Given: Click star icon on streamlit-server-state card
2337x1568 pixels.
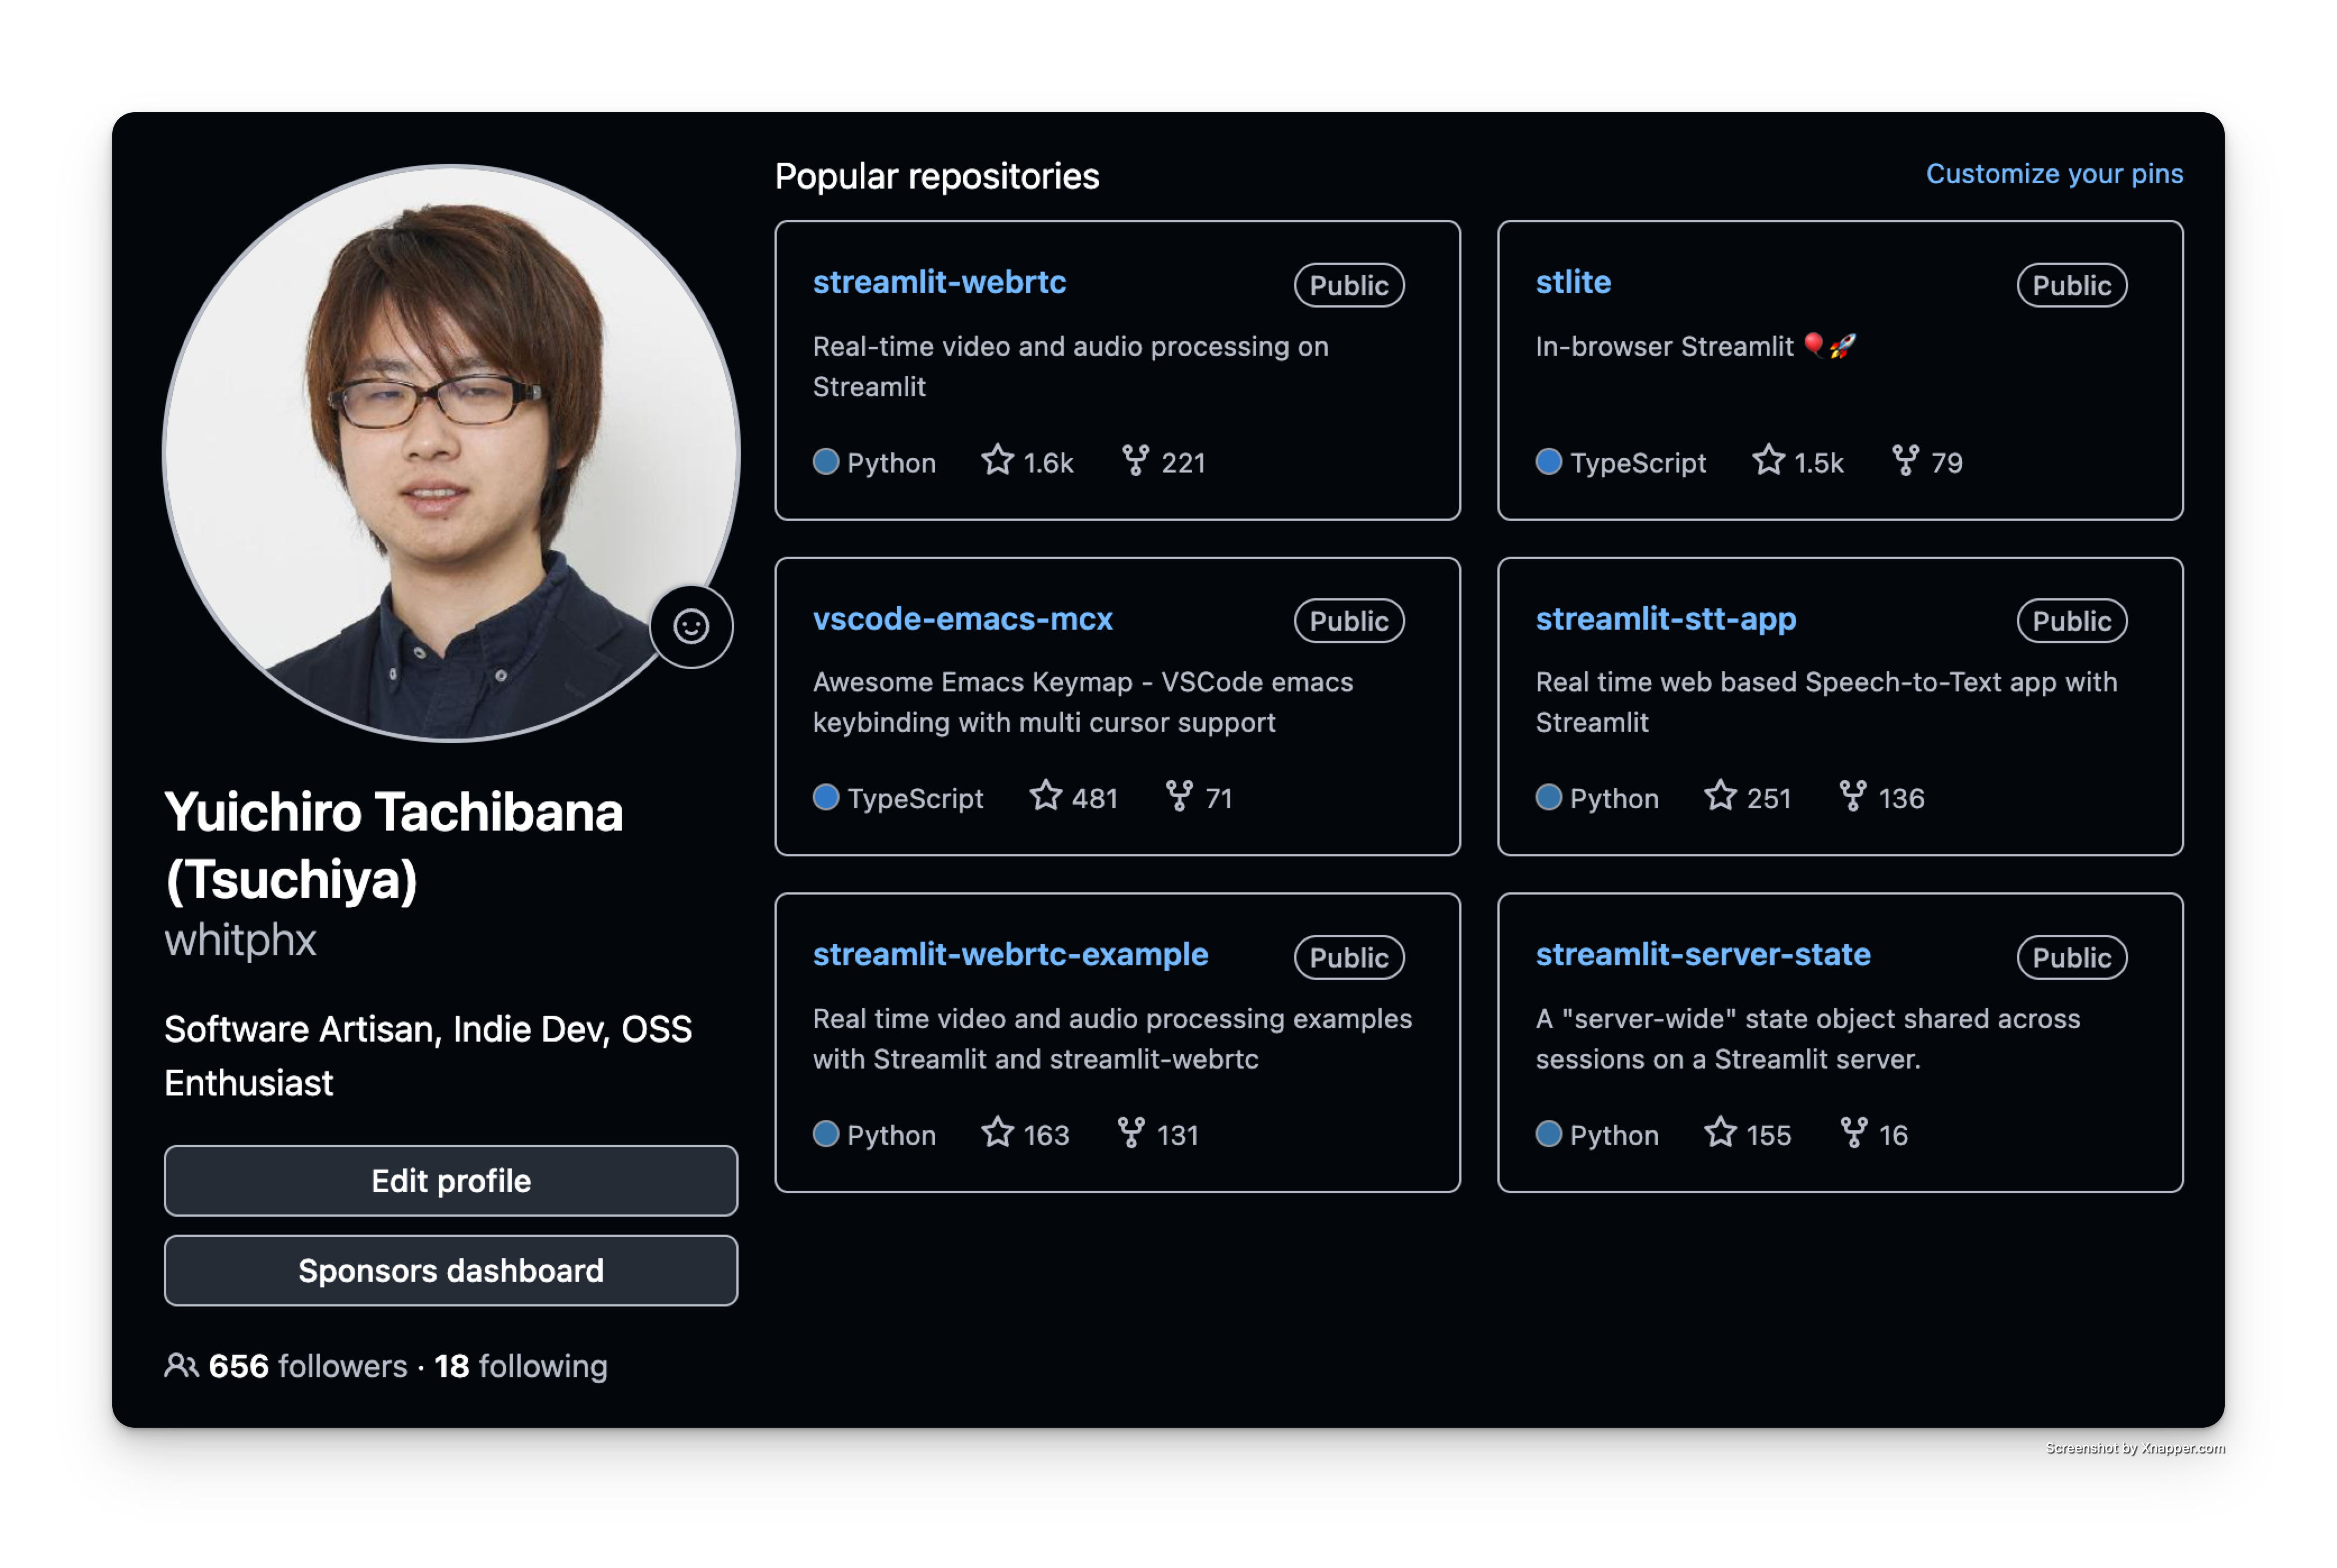Looking at the screenshot, I should (1720, 1133).
